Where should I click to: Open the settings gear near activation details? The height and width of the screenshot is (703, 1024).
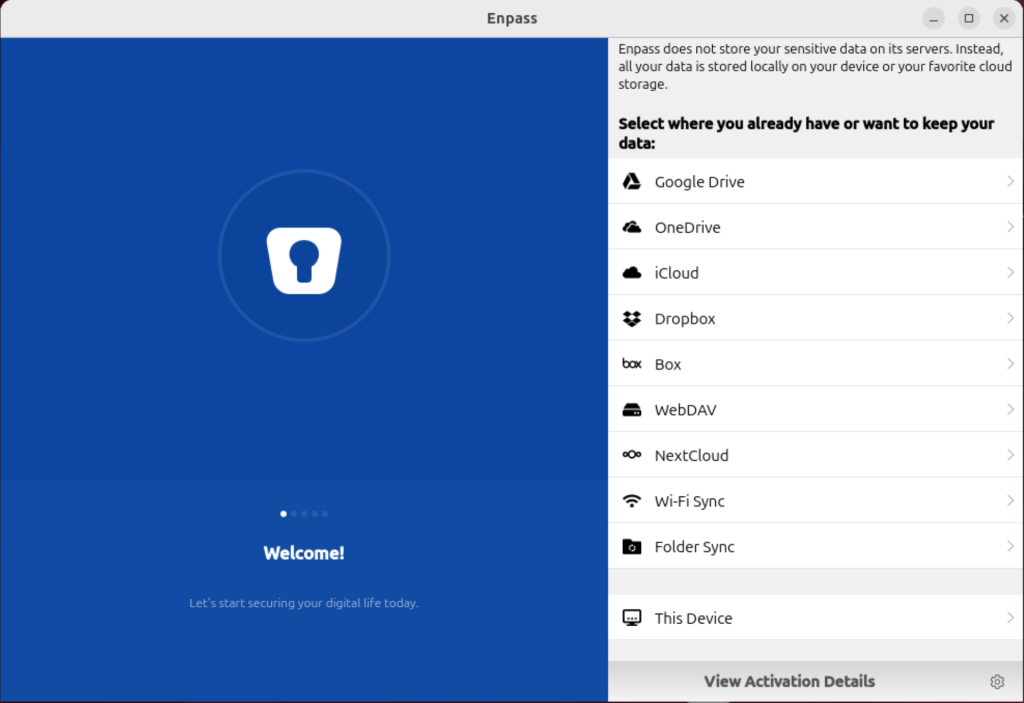pos(996,681)
